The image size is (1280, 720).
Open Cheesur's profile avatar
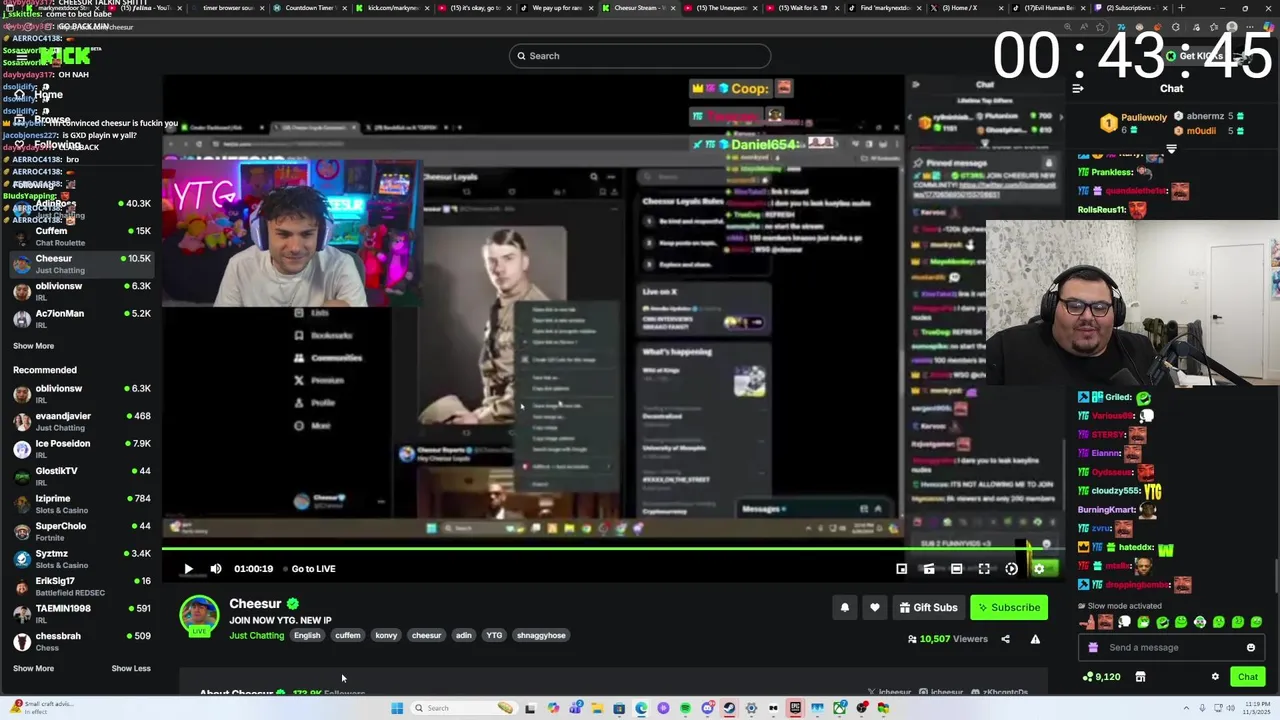pyautogui.click(x=199, y=615)
